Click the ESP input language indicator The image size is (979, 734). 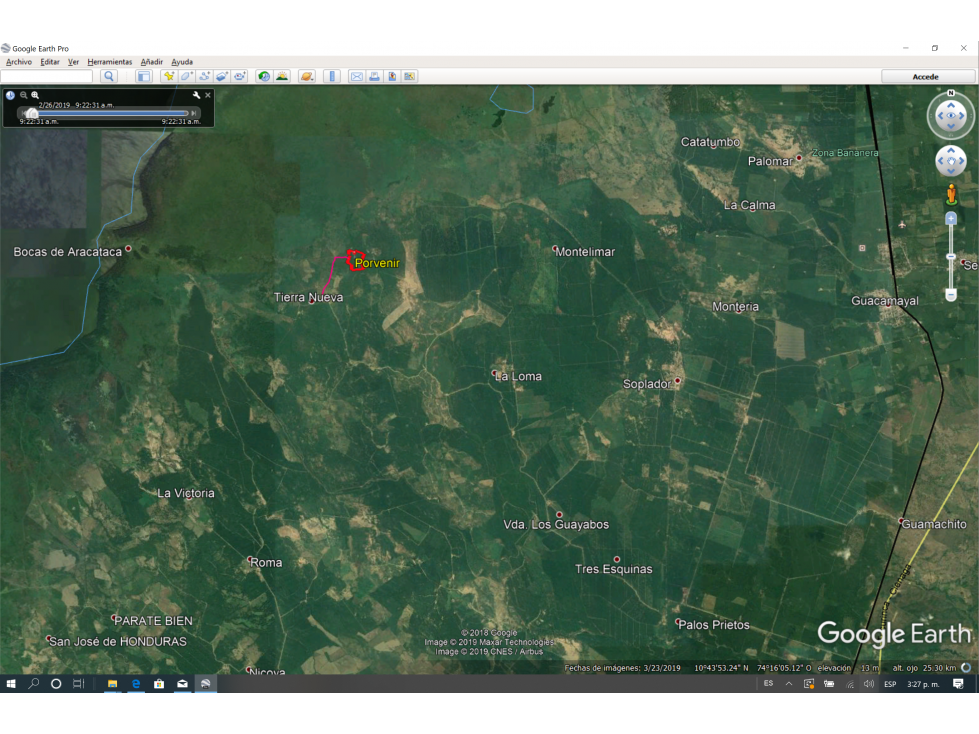890,684
